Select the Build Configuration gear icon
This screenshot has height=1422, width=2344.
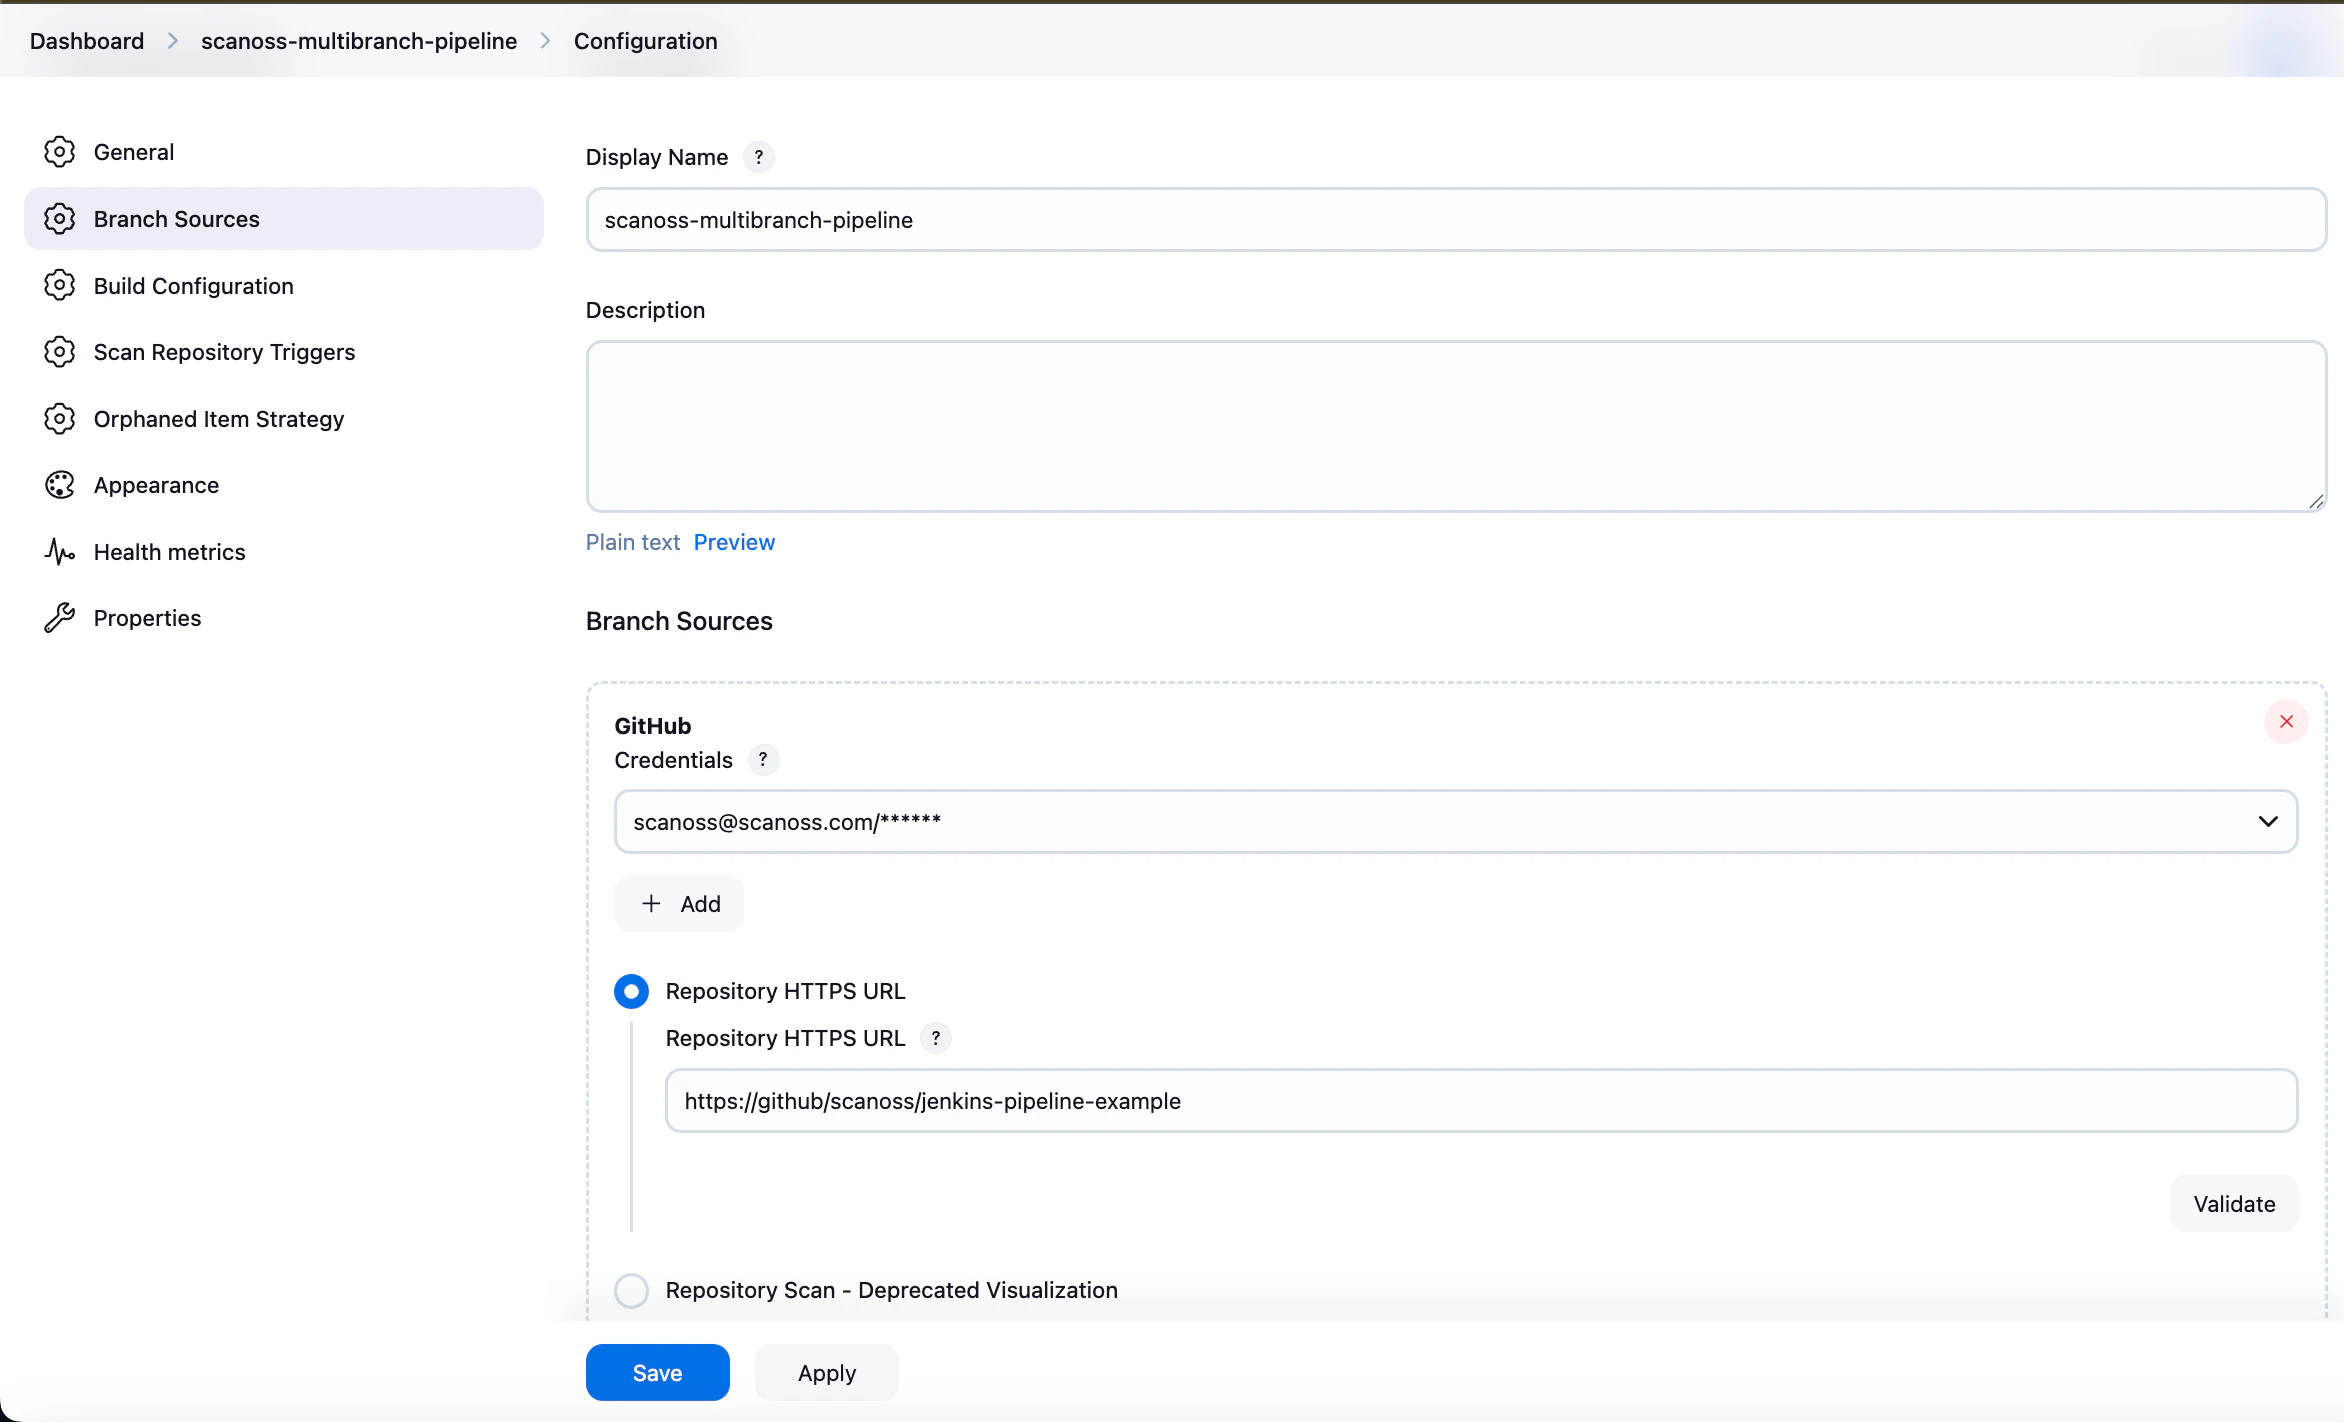60,285
